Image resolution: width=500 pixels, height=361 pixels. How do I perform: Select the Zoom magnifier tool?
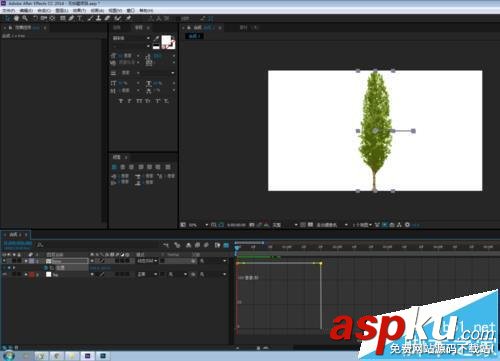pyautogui.click(x=25, y=18)
